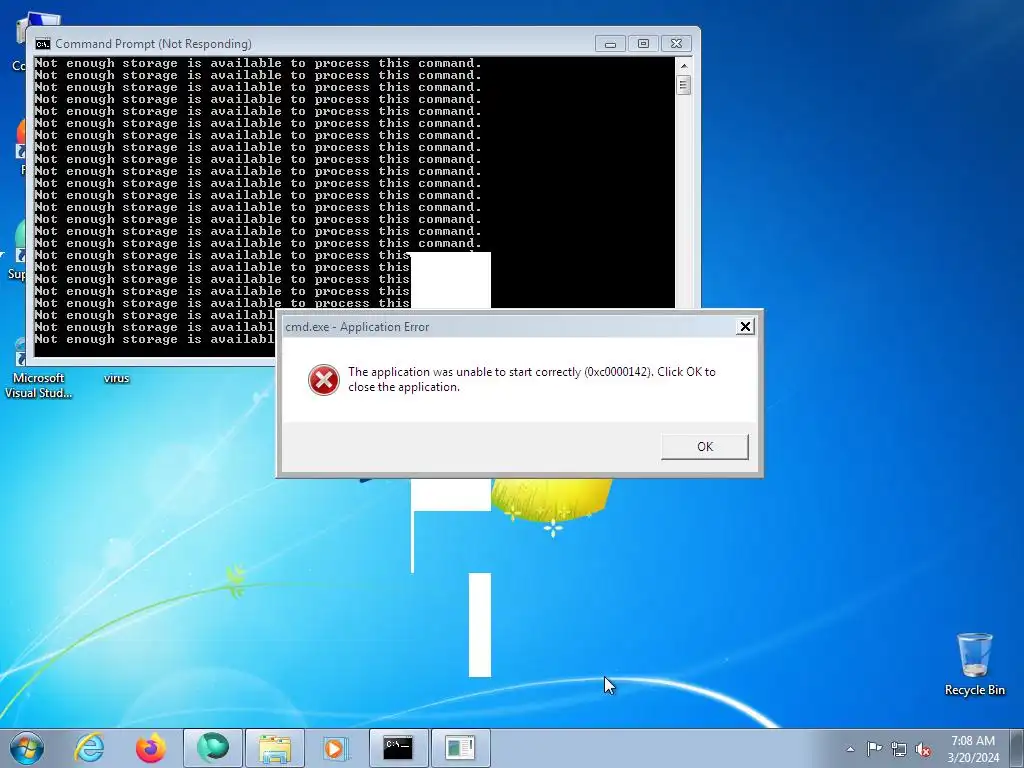Click the Command Prompt title bar icon
Image resolution: width=1024 pixels, height=768 pixels.
point(43,44)
